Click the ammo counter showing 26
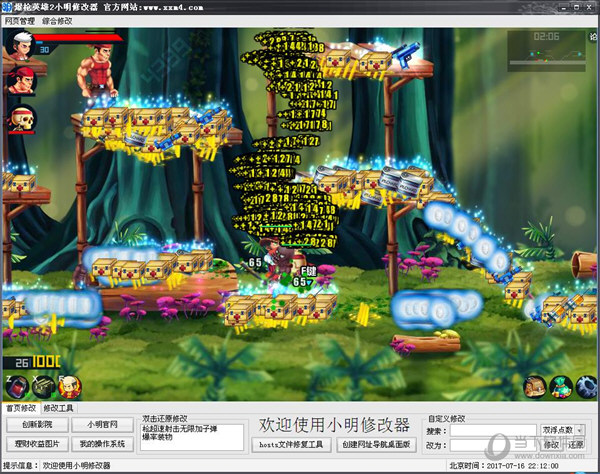600x474 pixels. click(22, 363)
